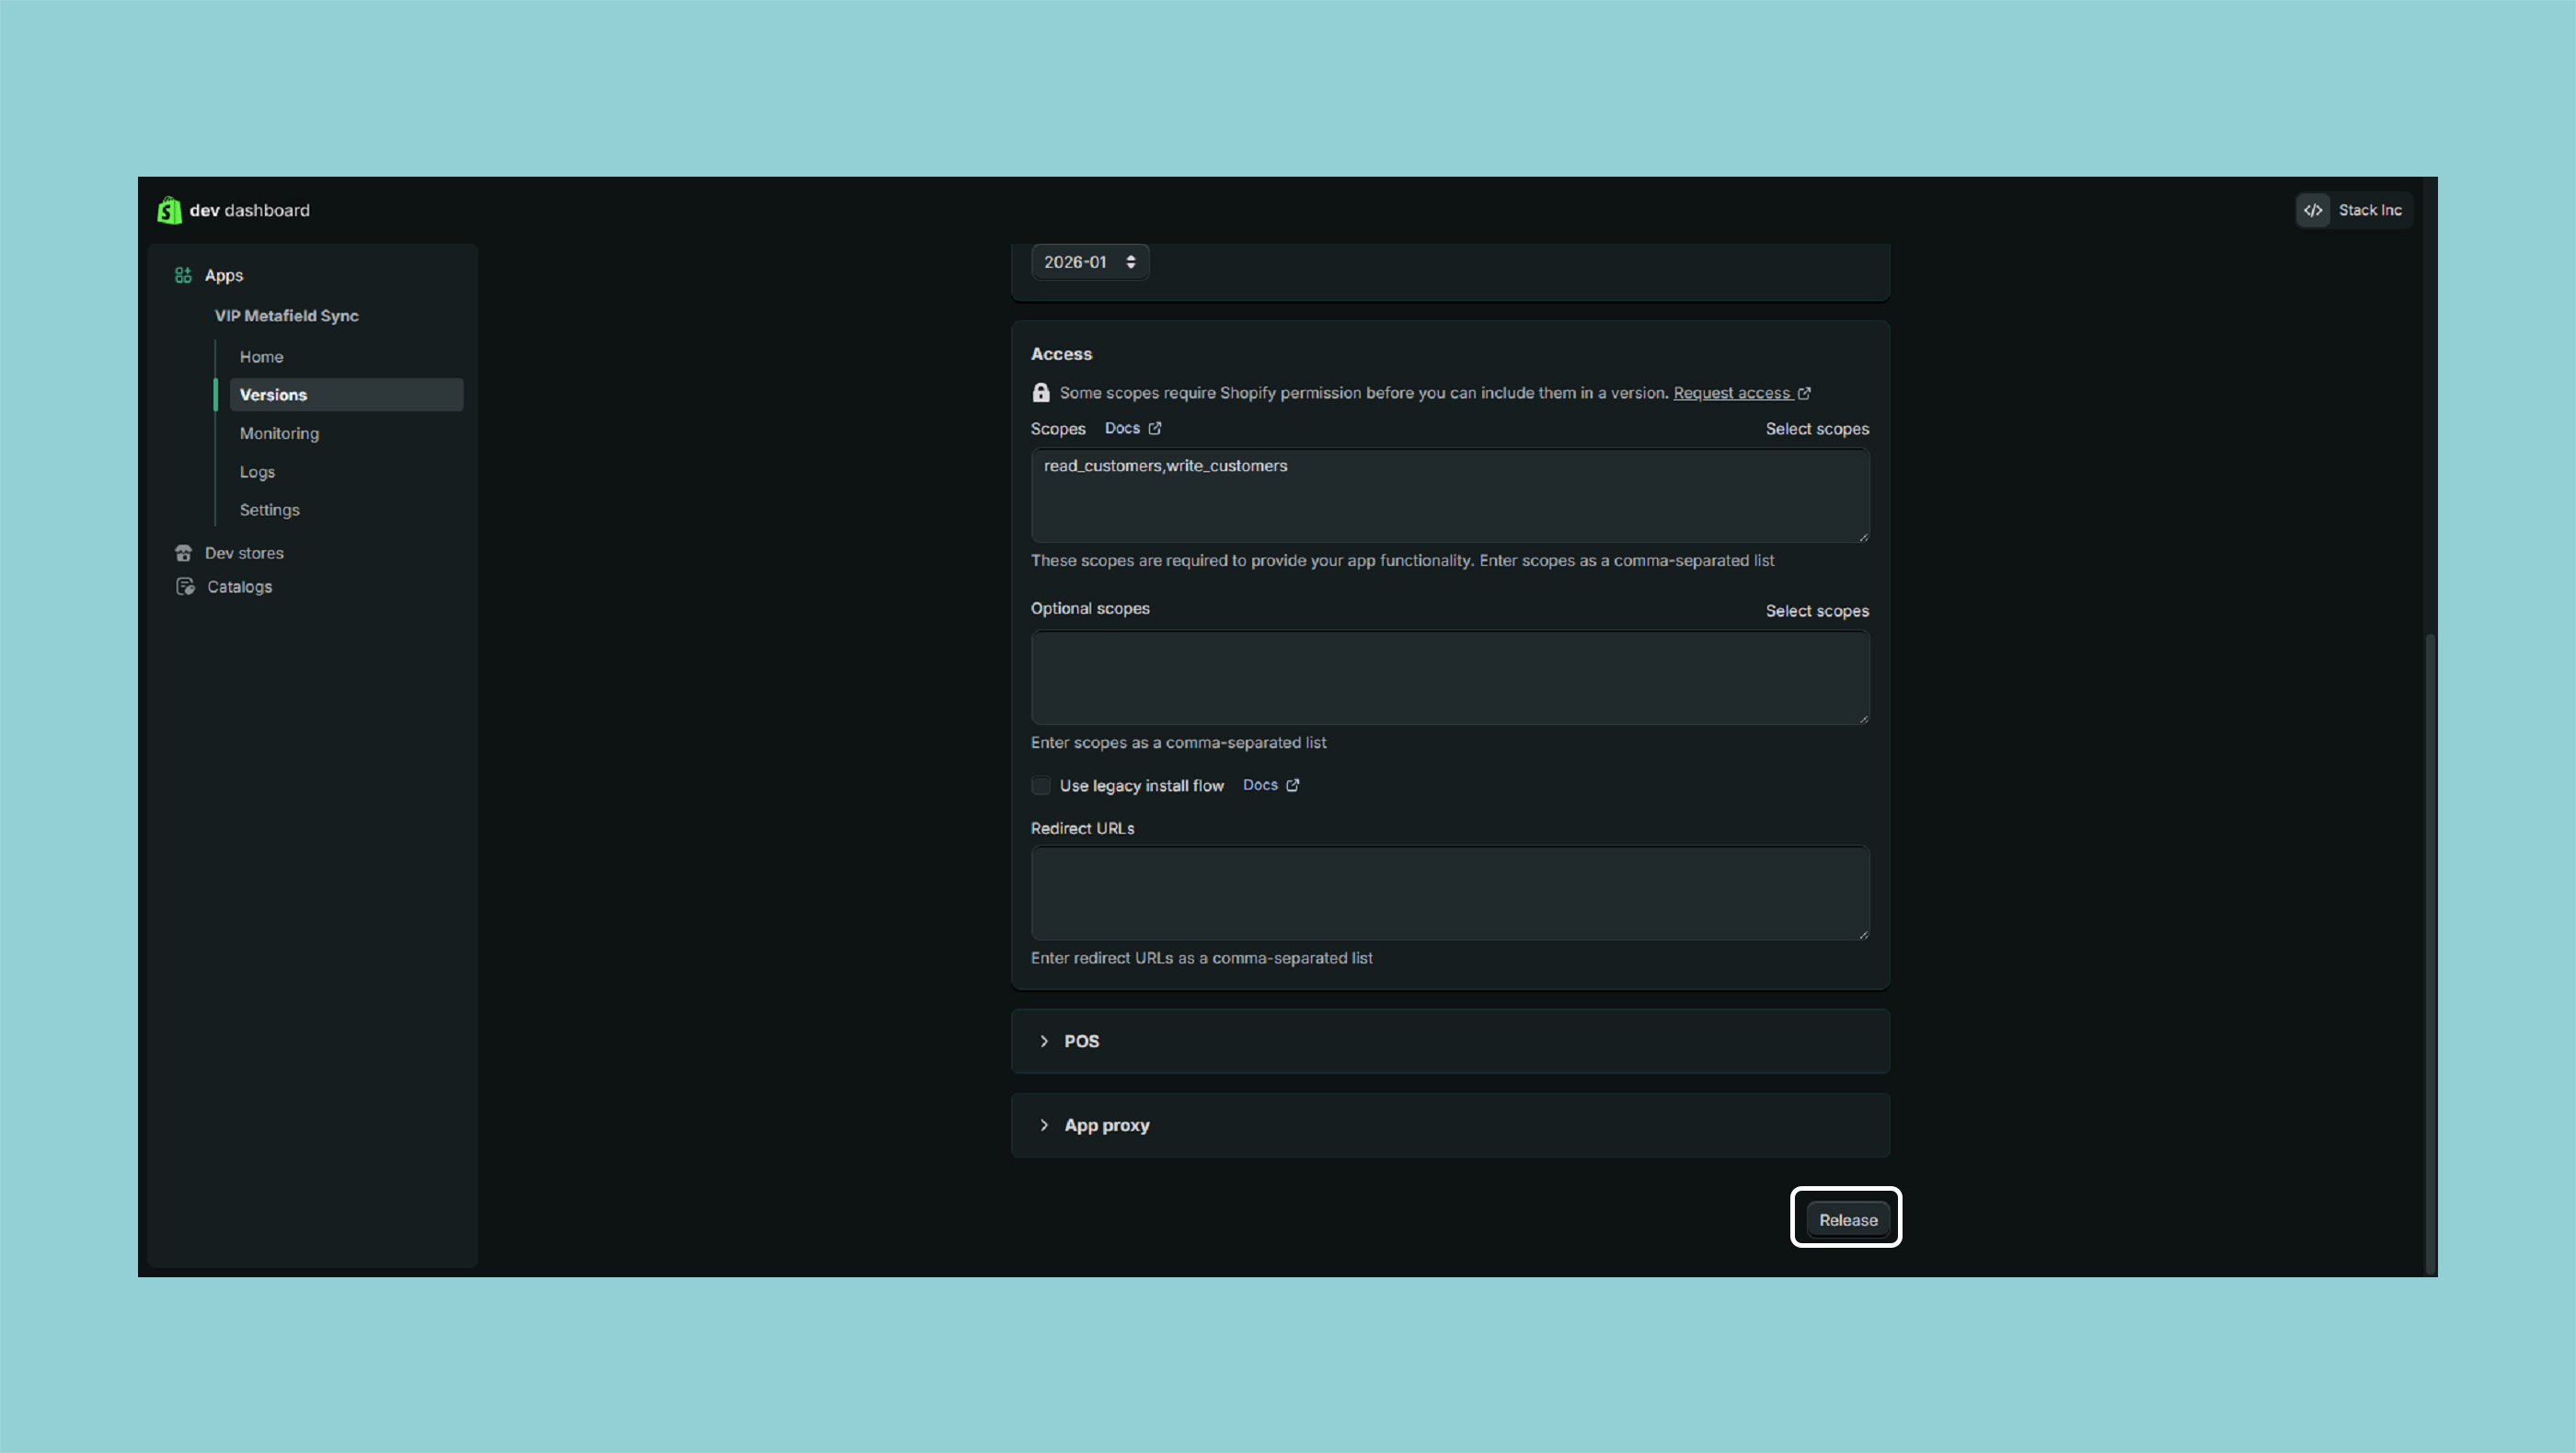Click the Apps grid icon in sidebar
This screenshot has width=2576, height=1453.
coord(183,275)
